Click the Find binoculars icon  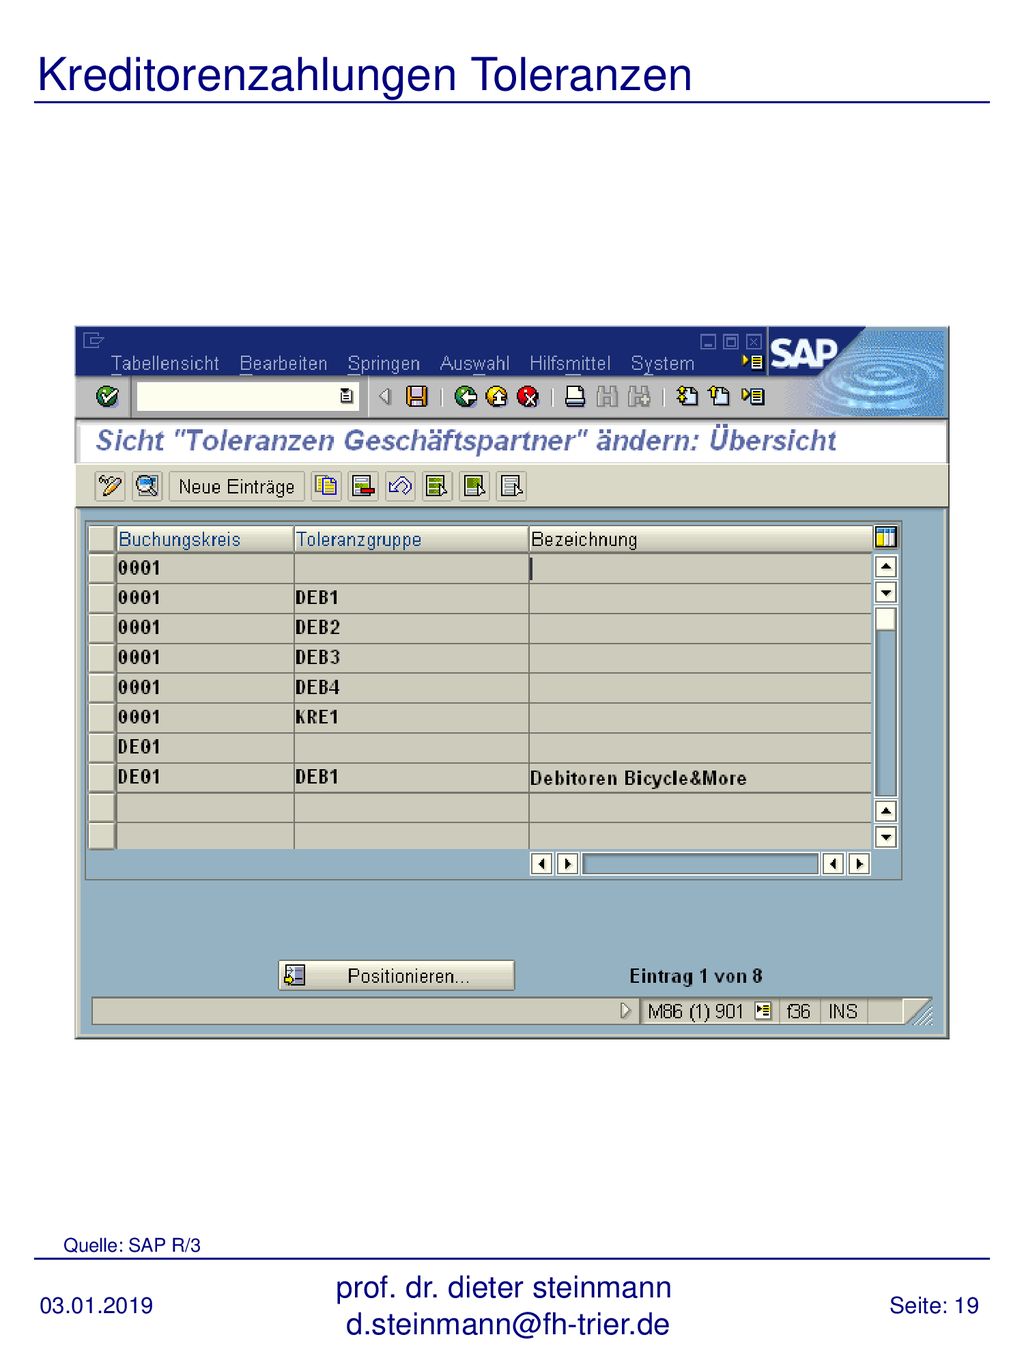607,397
